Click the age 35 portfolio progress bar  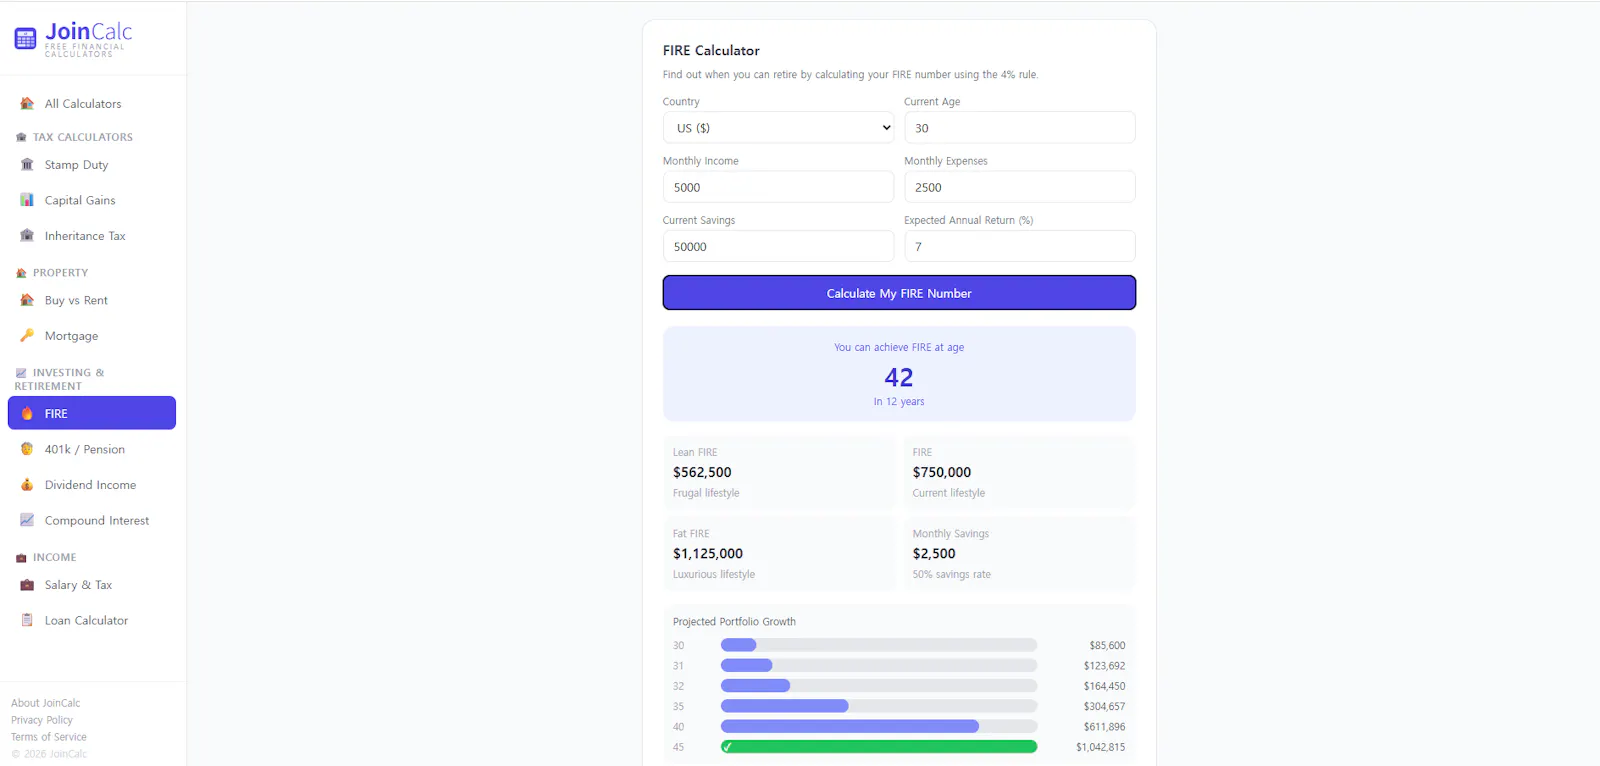[879, 706]
